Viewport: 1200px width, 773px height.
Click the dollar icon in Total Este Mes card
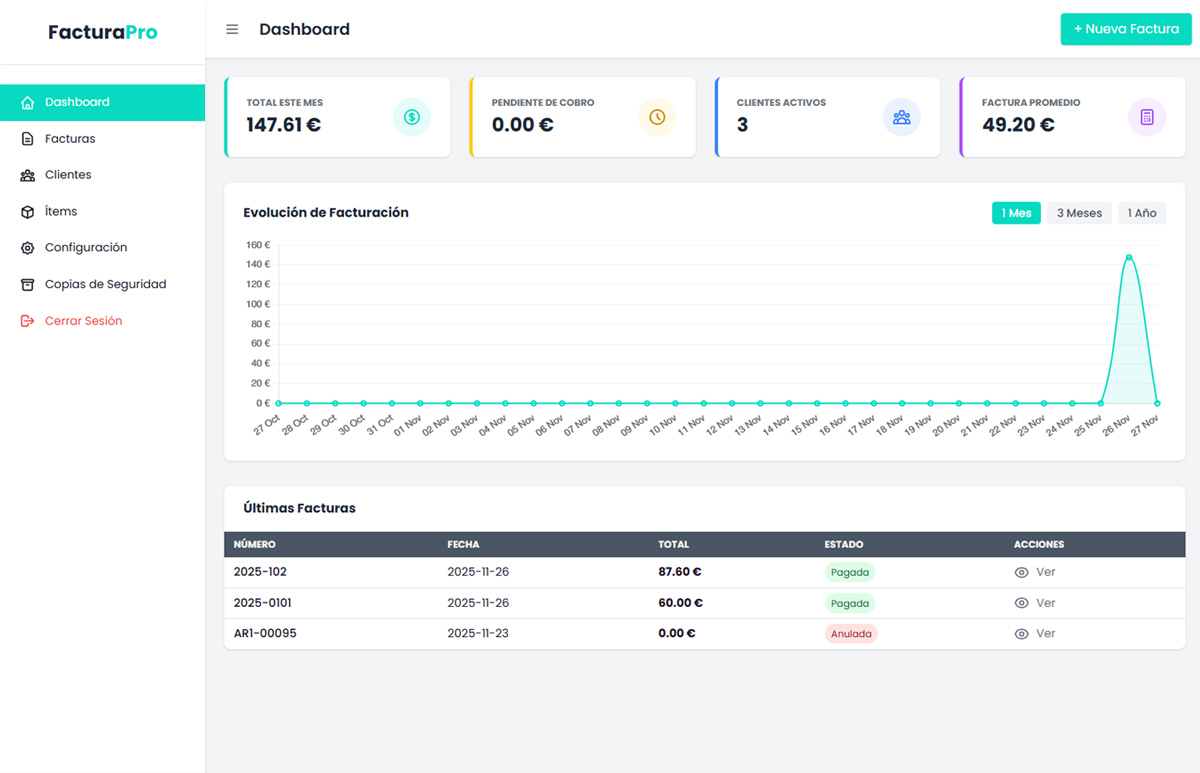point(412,117)
